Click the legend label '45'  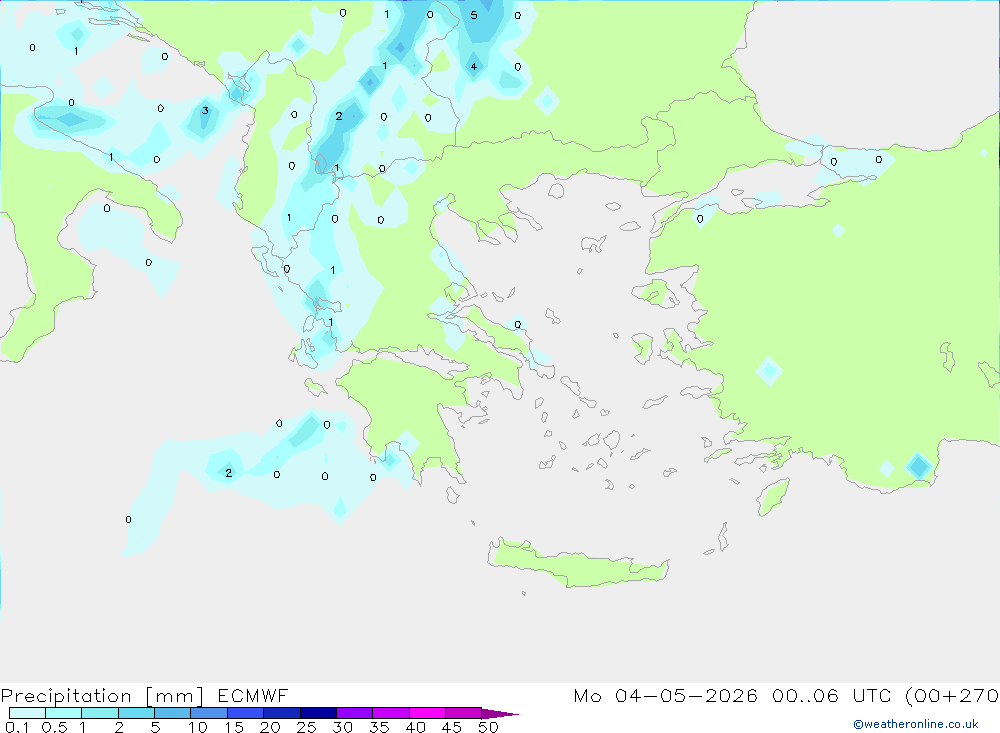point(452,727)
